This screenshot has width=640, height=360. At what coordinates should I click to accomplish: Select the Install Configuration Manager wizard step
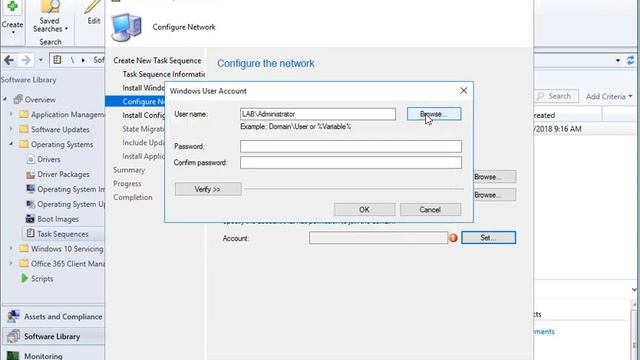(x=143, y=116)
